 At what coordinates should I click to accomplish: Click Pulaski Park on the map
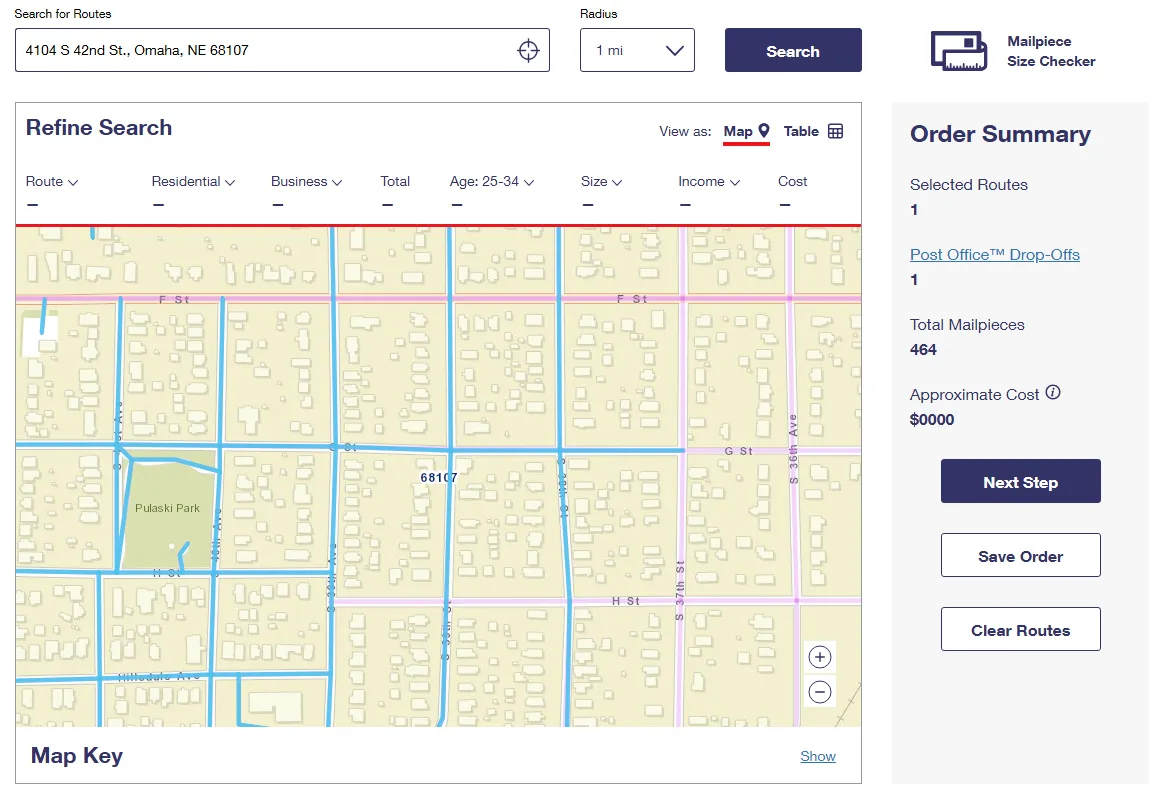tap(167, 508)
